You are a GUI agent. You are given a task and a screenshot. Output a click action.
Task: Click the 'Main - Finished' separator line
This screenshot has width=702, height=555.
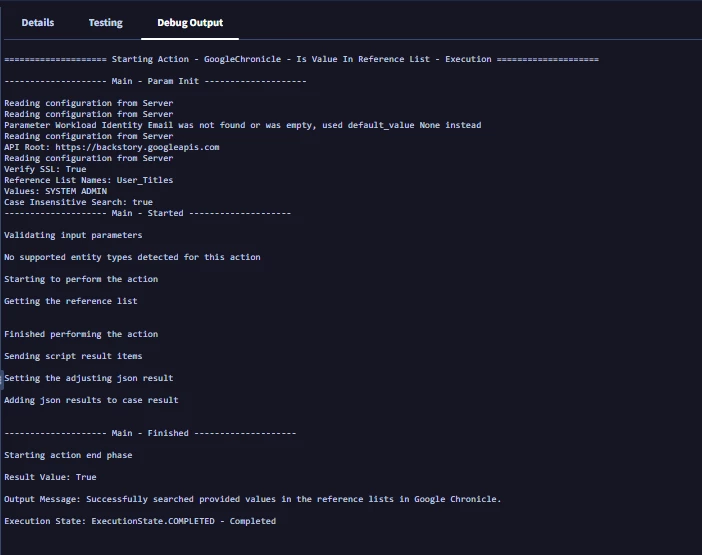coord(150,433)
